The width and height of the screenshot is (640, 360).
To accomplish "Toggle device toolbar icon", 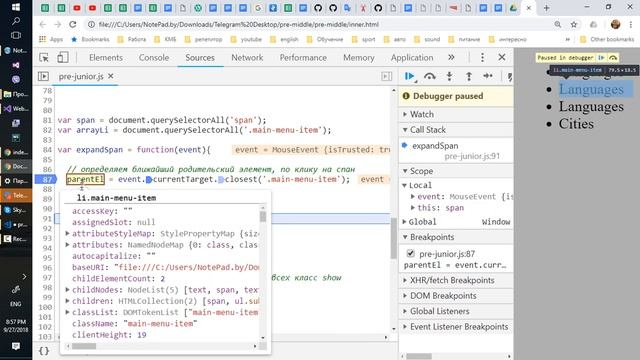I will (62, 58).
